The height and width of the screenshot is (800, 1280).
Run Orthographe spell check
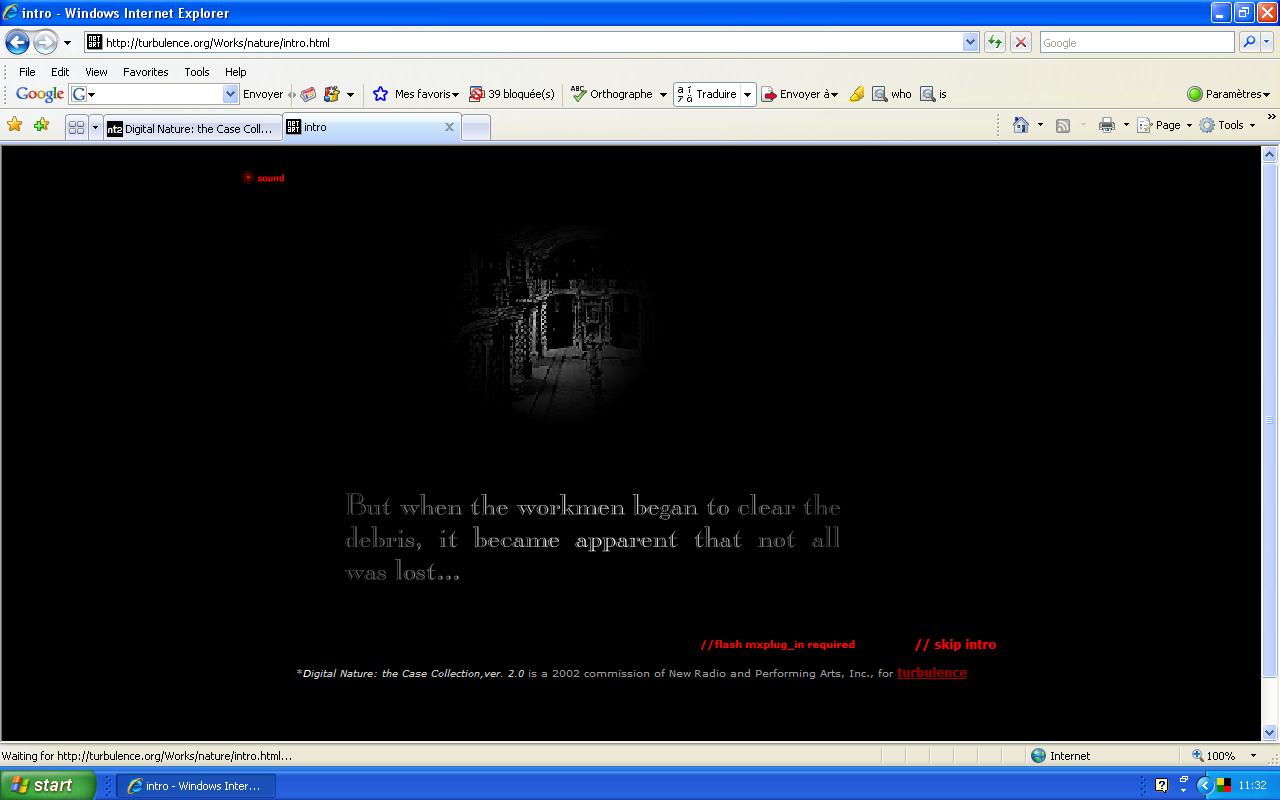[x=611, y=94]
